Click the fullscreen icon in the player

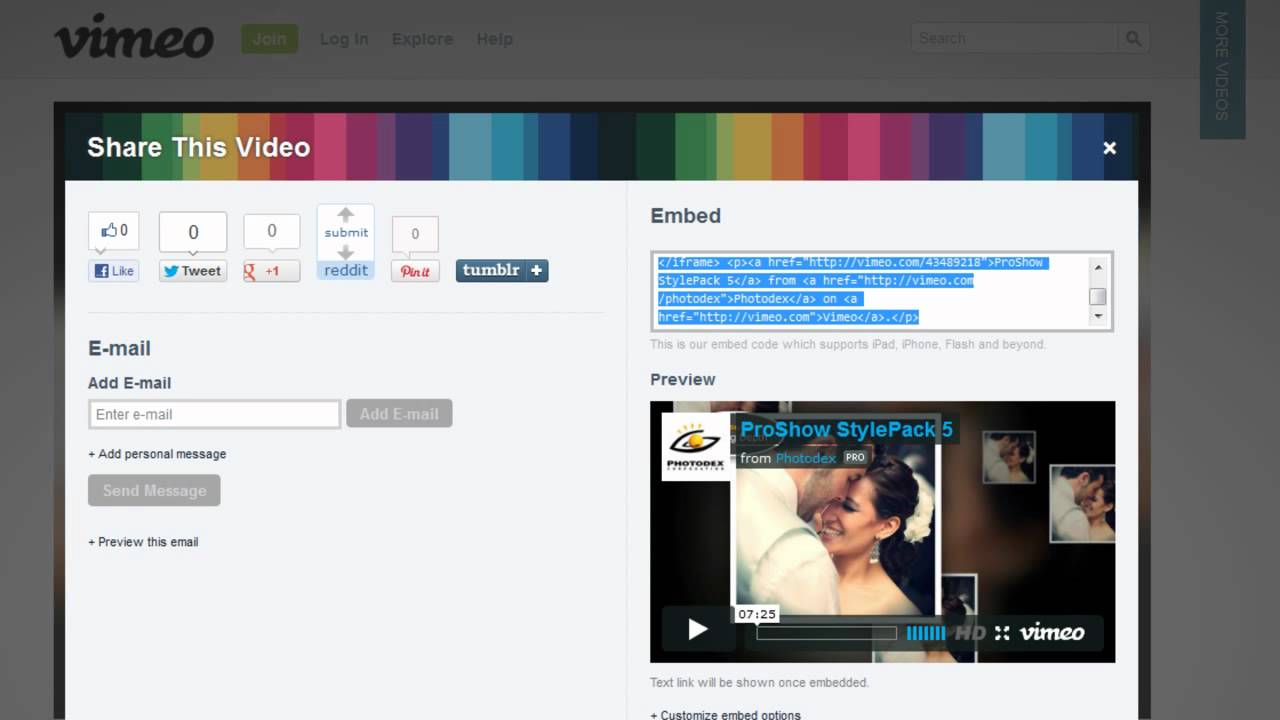pyautogui.click(x=1002, y=633)
